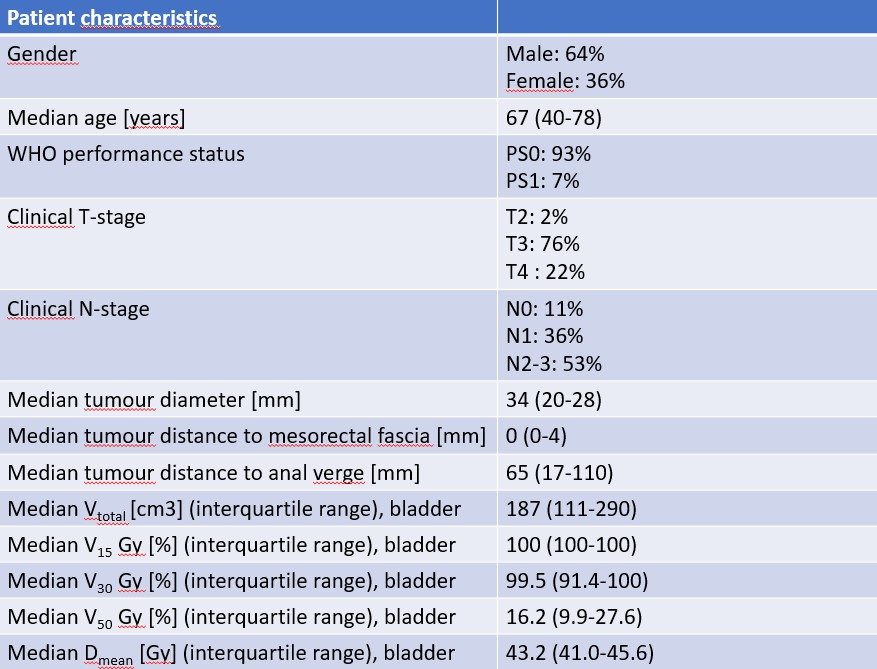The image size is (877, 669).
Task: Click the 67 (40-78) age value
Action: (554, 118)
